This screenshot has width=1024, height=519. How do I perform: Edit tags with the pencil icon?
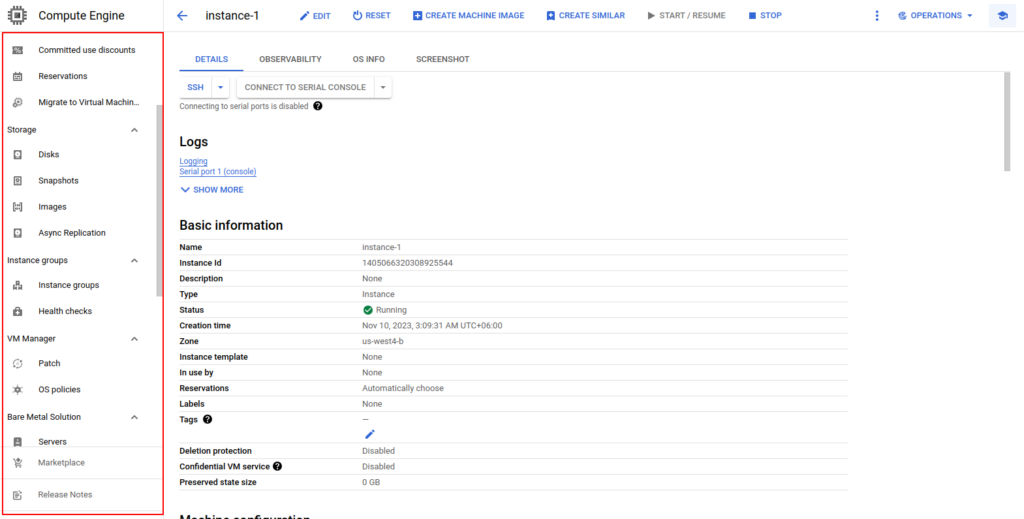pos(370,434)
